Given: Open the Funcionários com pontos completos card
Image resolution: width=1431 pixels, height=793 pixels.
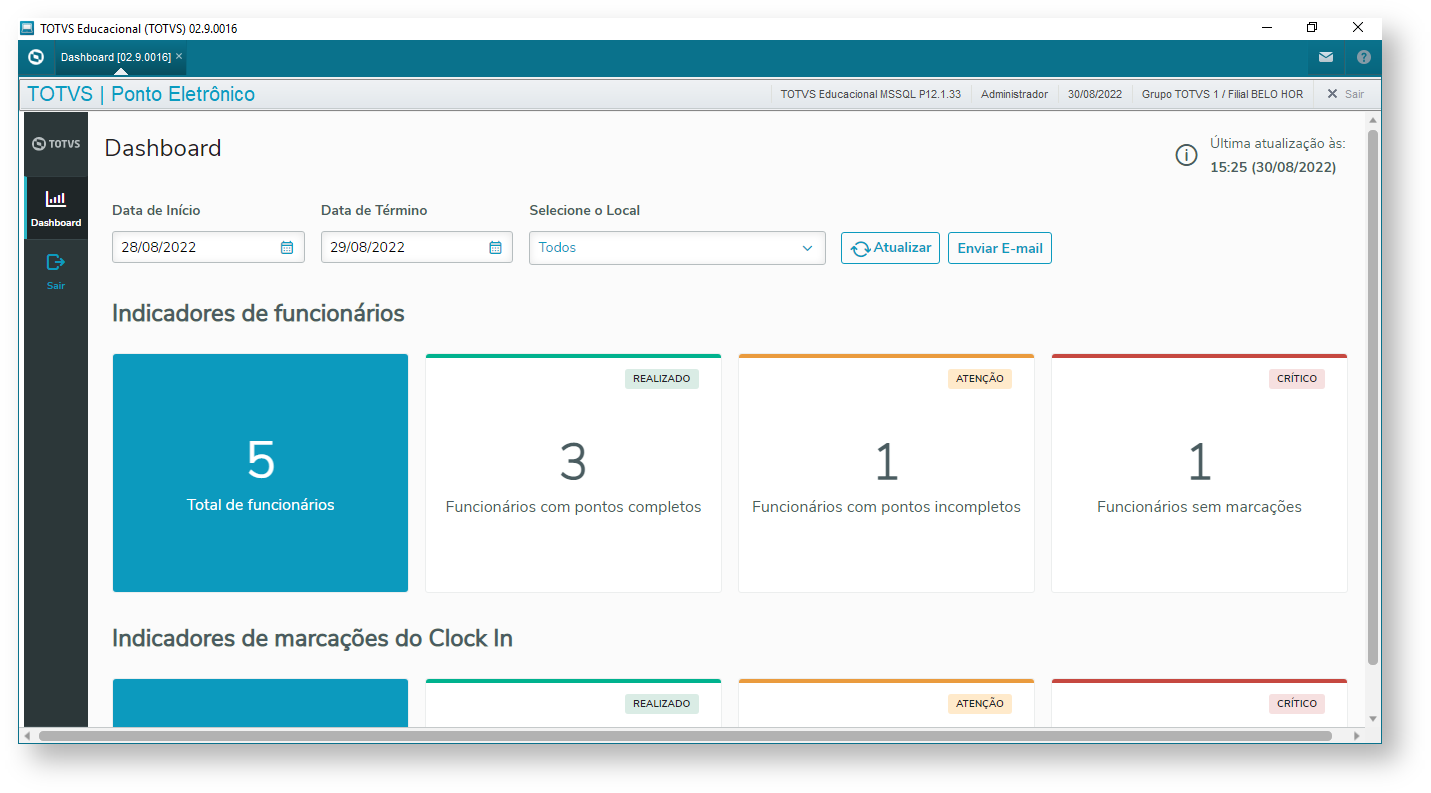Looking at the screenshot, I should tap(573, 473).
